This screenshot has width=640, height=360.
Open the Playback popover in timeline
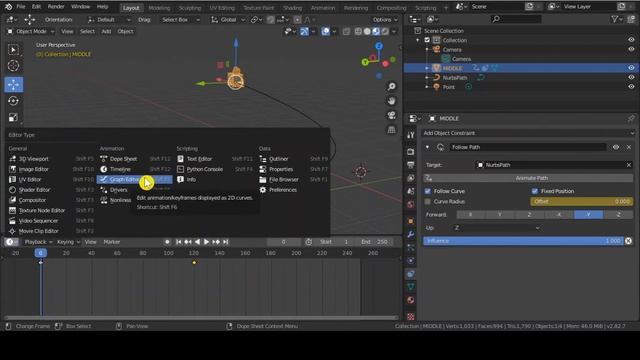point(38,242)
